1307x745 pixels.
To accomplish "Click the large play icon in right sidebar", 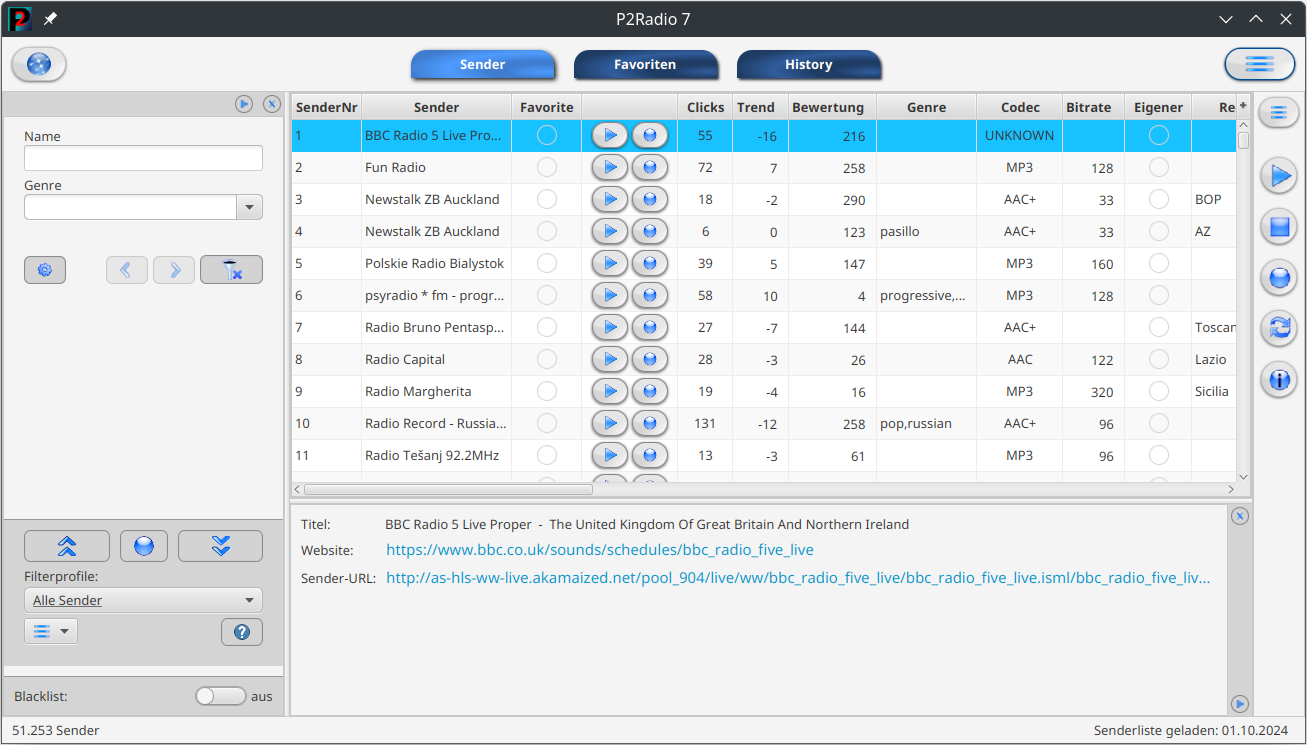I will (1279, 177).
